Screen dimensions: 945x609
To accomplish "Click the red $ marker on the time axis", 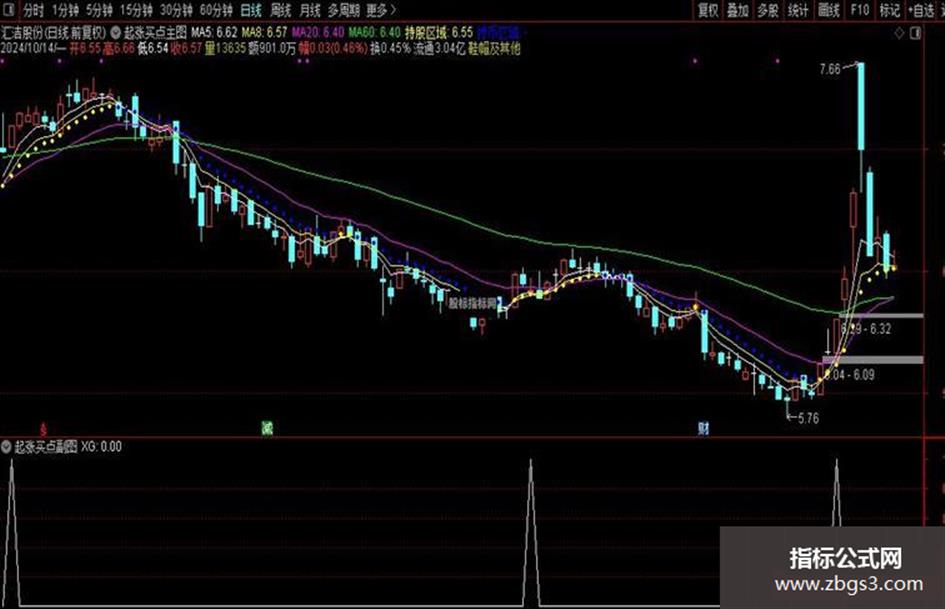I will point(43,429).
